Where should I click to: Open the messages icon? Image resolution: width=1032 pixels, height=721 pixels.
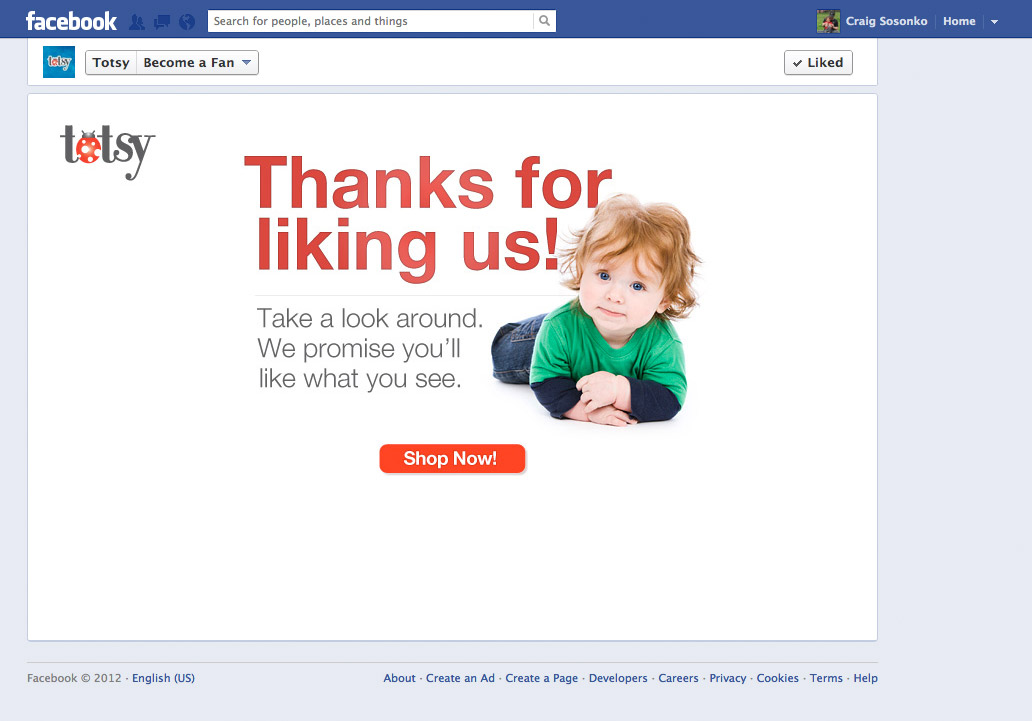(161, 22)
